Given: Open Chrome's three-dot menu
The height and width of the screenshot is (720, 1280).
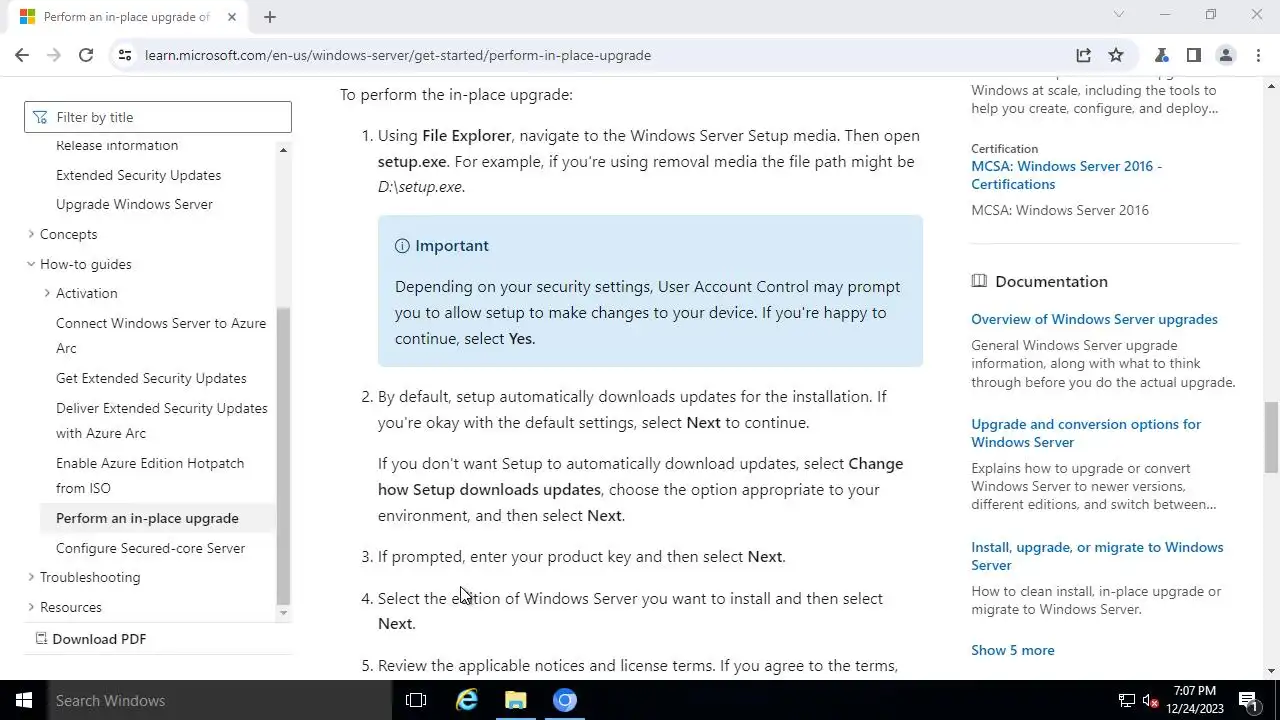Looking at the screenshot, I should click(x=1257, y=55).
